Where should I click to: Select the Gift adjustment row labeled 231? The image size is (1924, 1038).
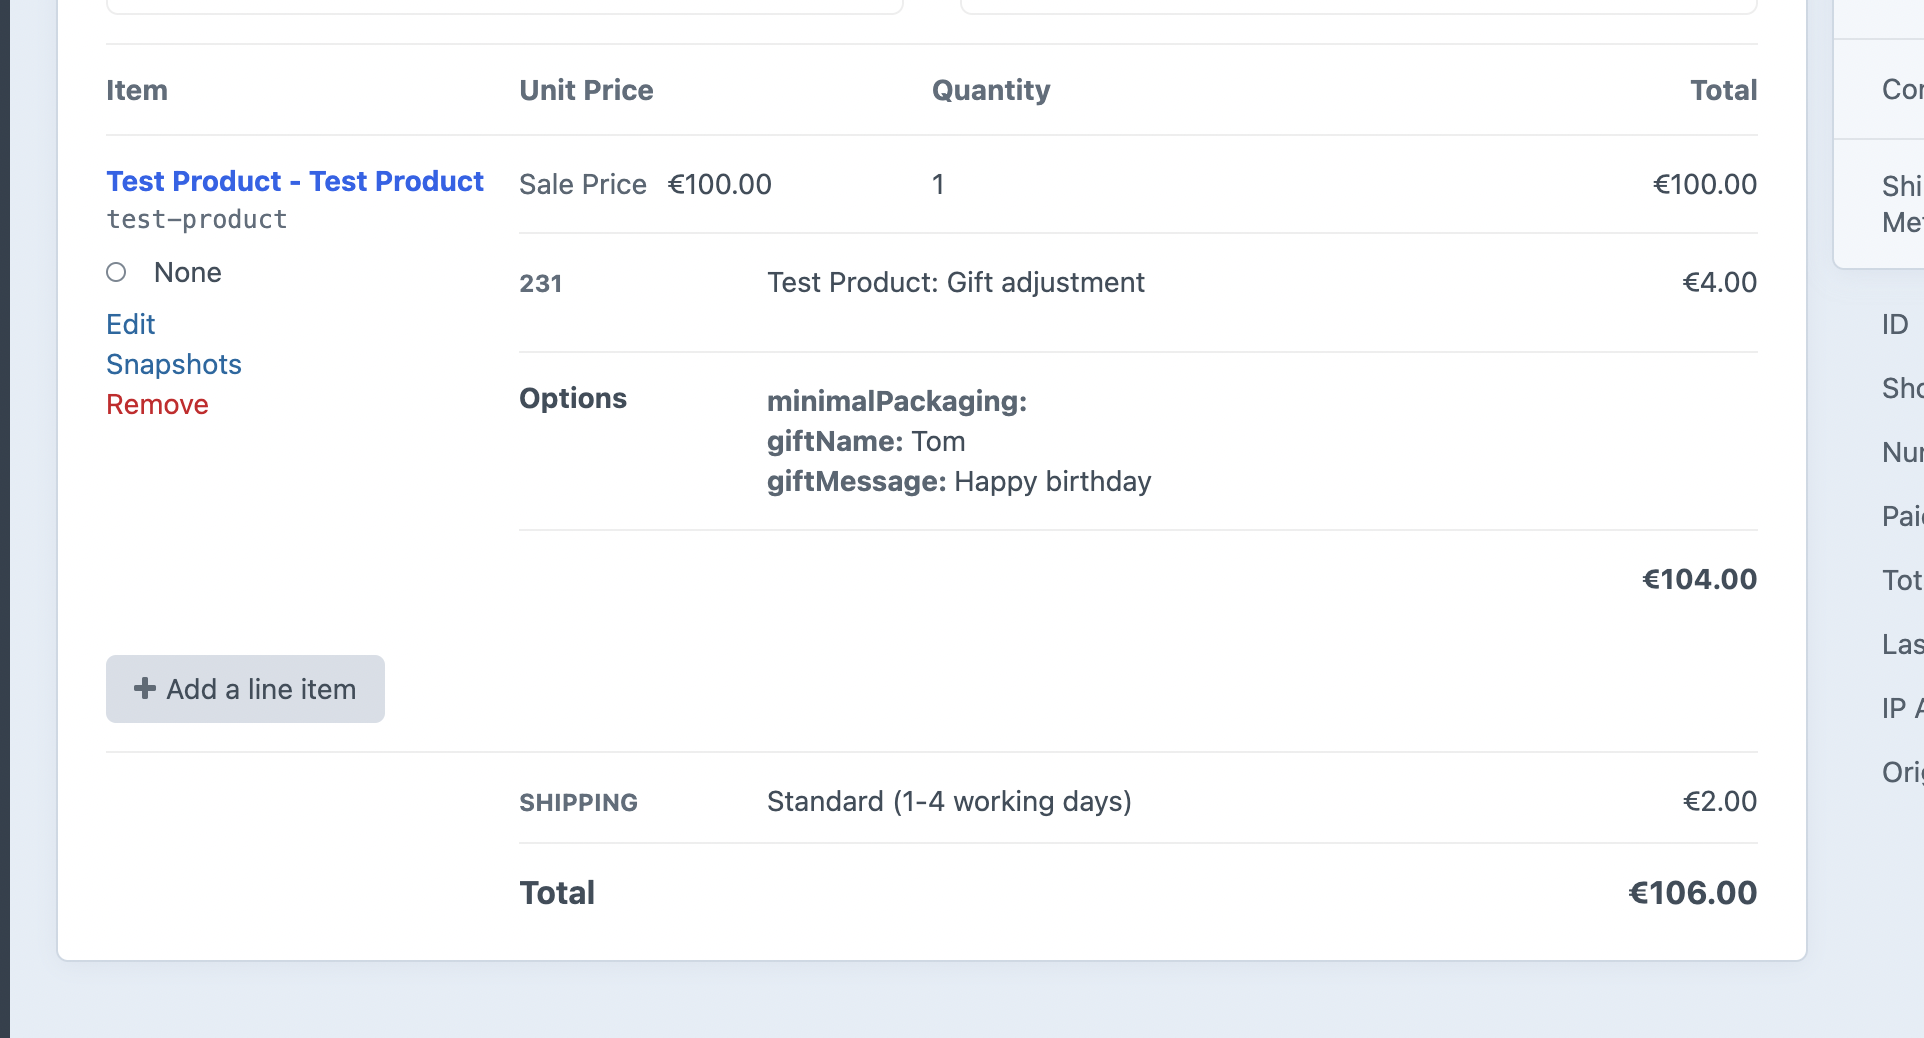click(x=540, y=283)
